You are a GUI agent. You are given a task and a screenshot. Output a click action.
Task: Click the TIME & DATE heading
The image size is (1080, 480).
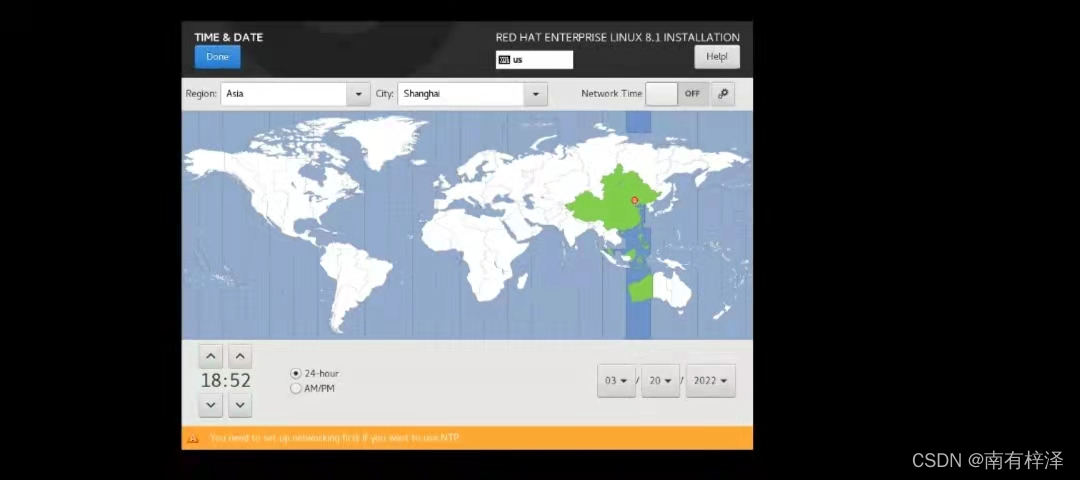(x=229, y=37)
